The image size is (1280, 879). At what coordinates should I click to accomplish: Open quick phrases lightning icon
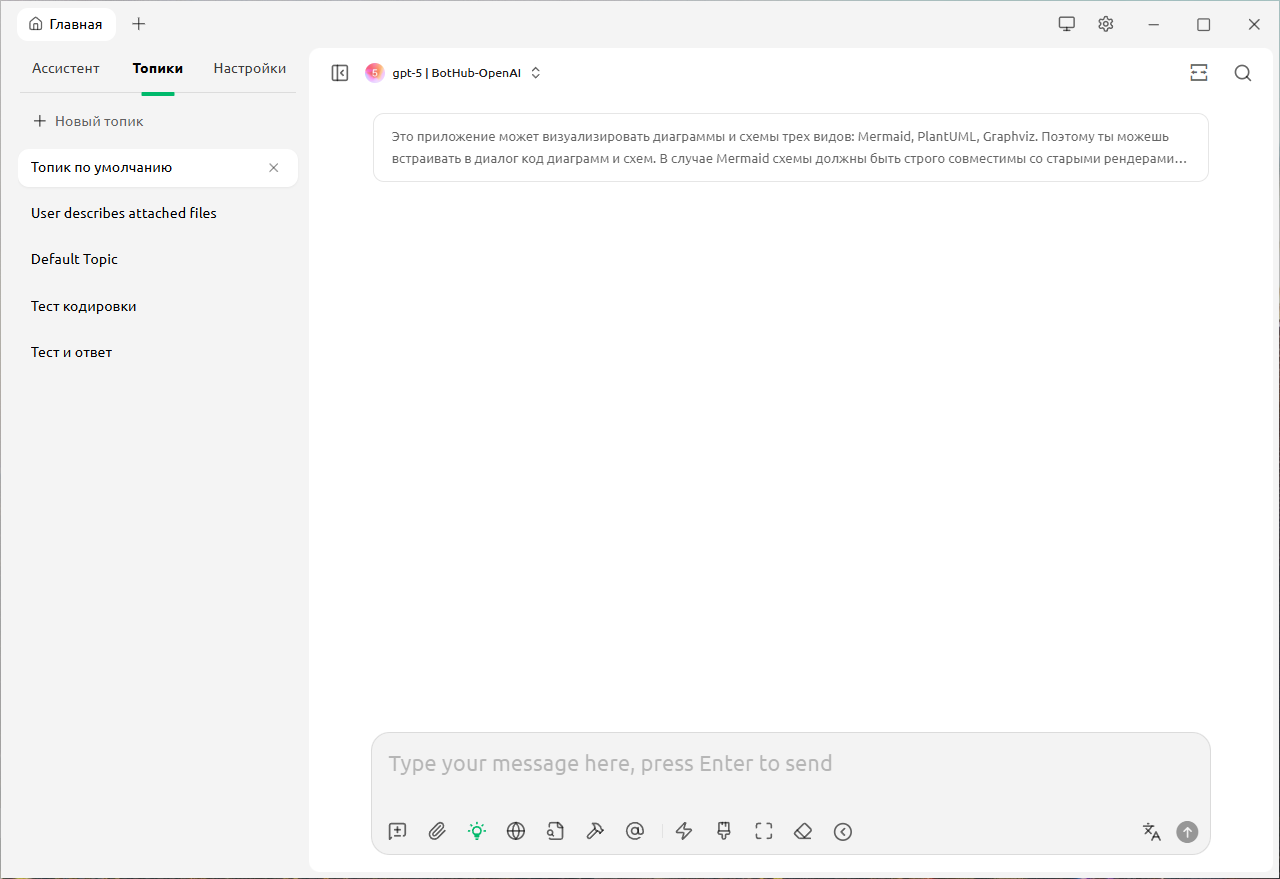tap(684, 831)
